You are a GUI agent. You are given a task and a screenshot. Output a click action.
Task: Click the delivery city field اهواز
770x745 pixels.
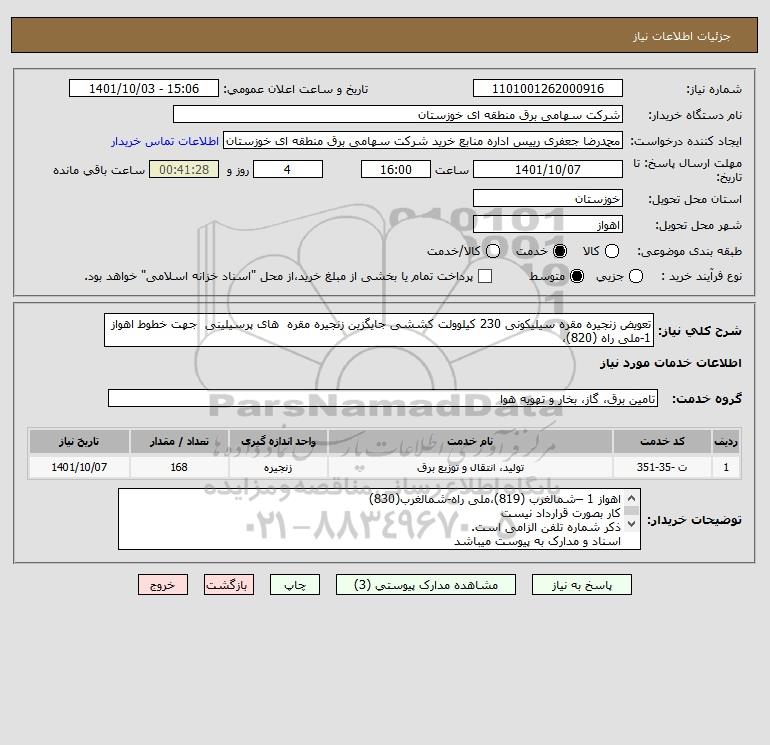click(x=548, y=225)
